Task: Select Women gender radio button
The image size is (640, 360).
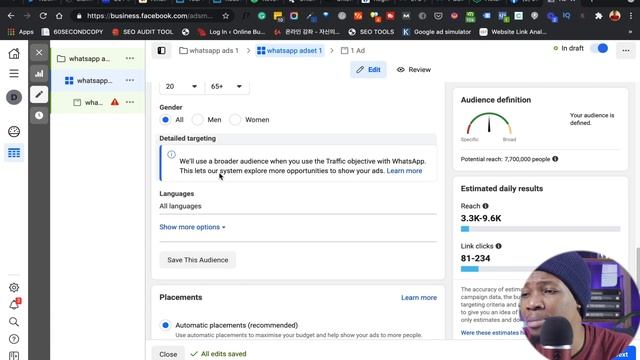Action: coord(235,120)
